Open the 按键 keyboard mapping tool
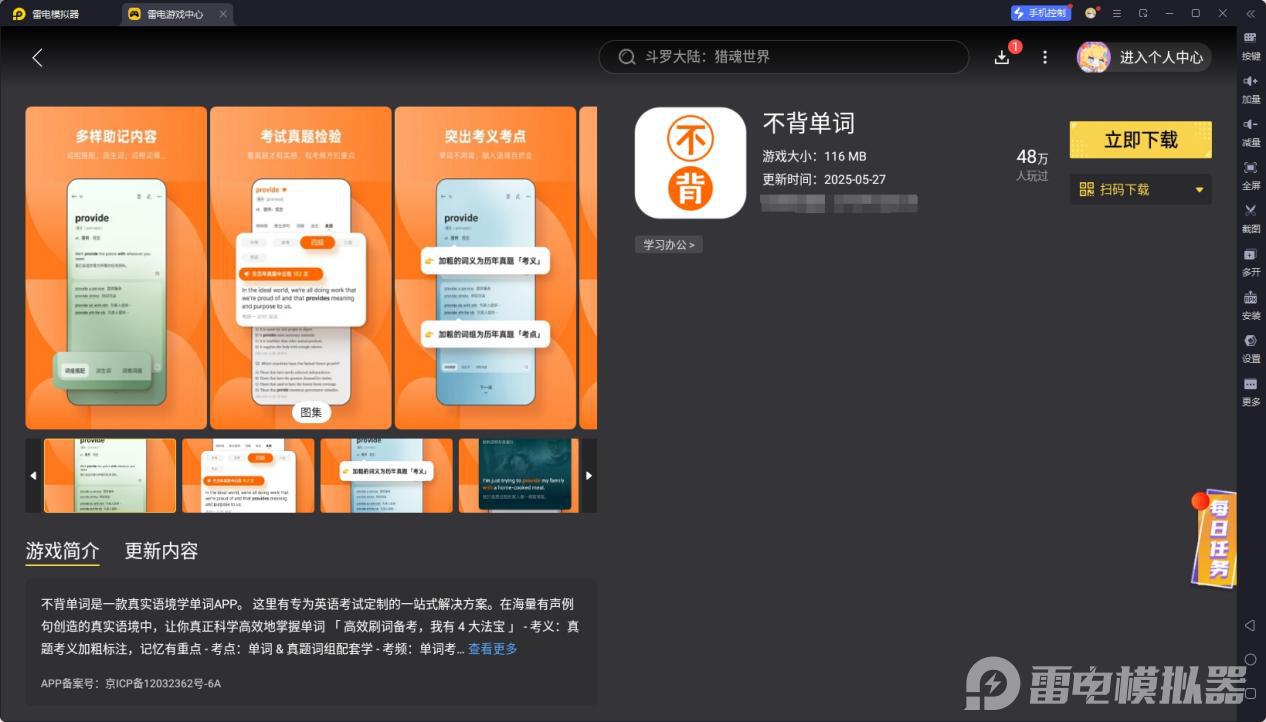1266x722 pixels. 1250,45
